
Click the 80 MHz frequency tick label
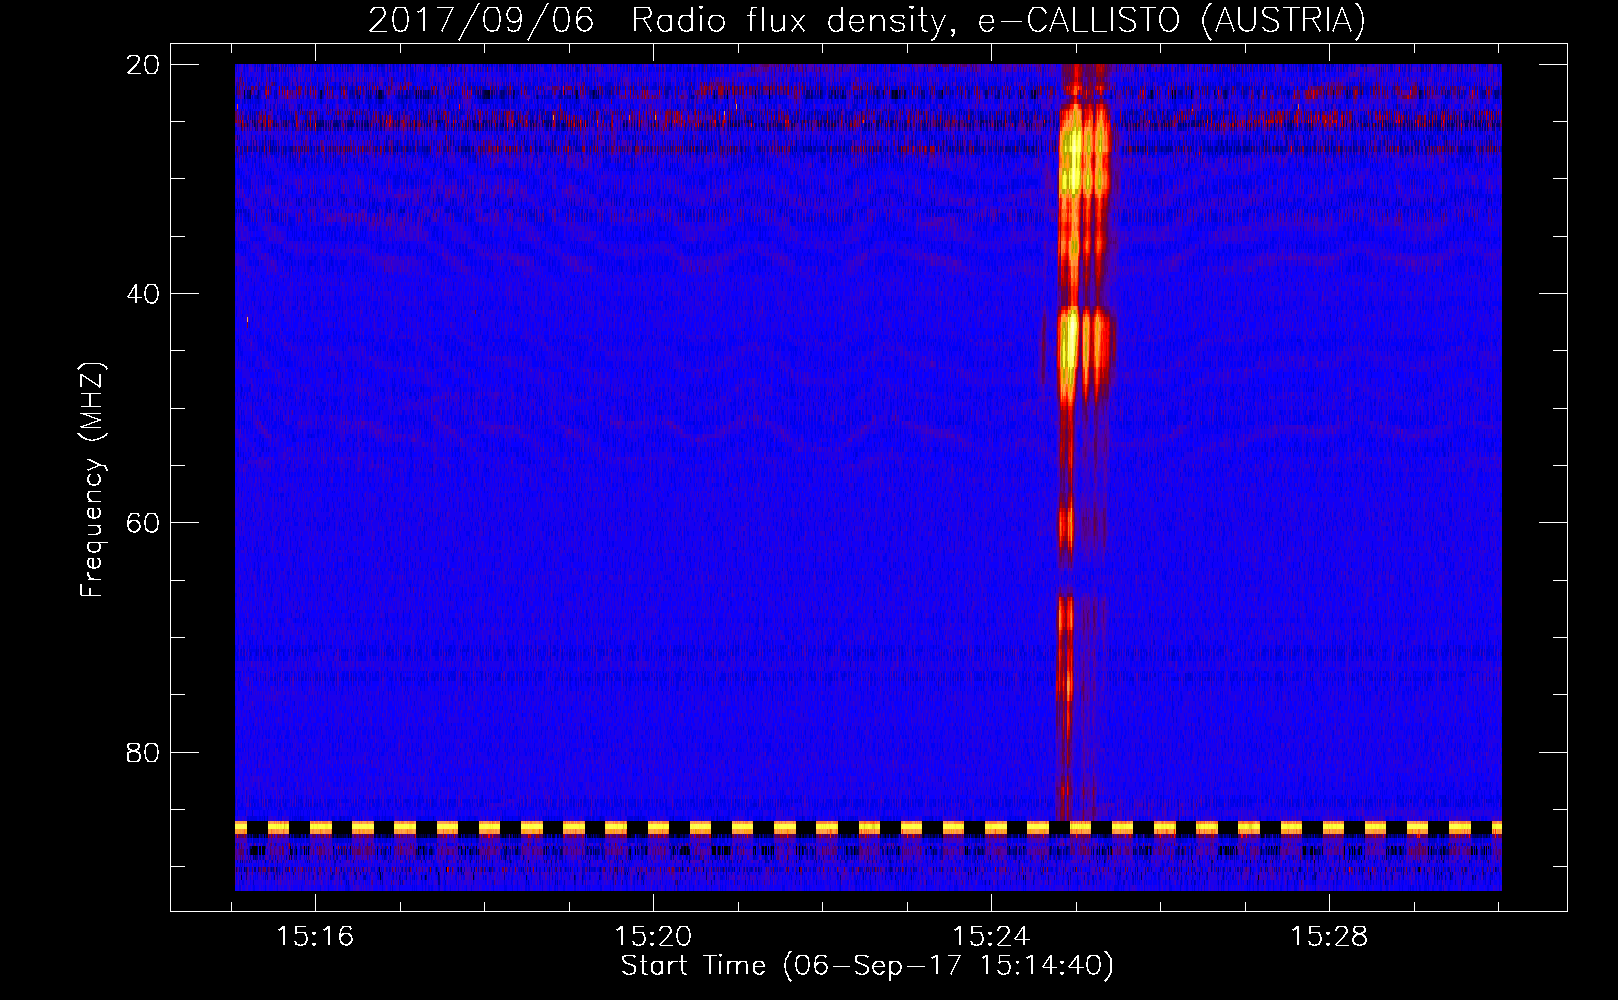click(143, 752)
